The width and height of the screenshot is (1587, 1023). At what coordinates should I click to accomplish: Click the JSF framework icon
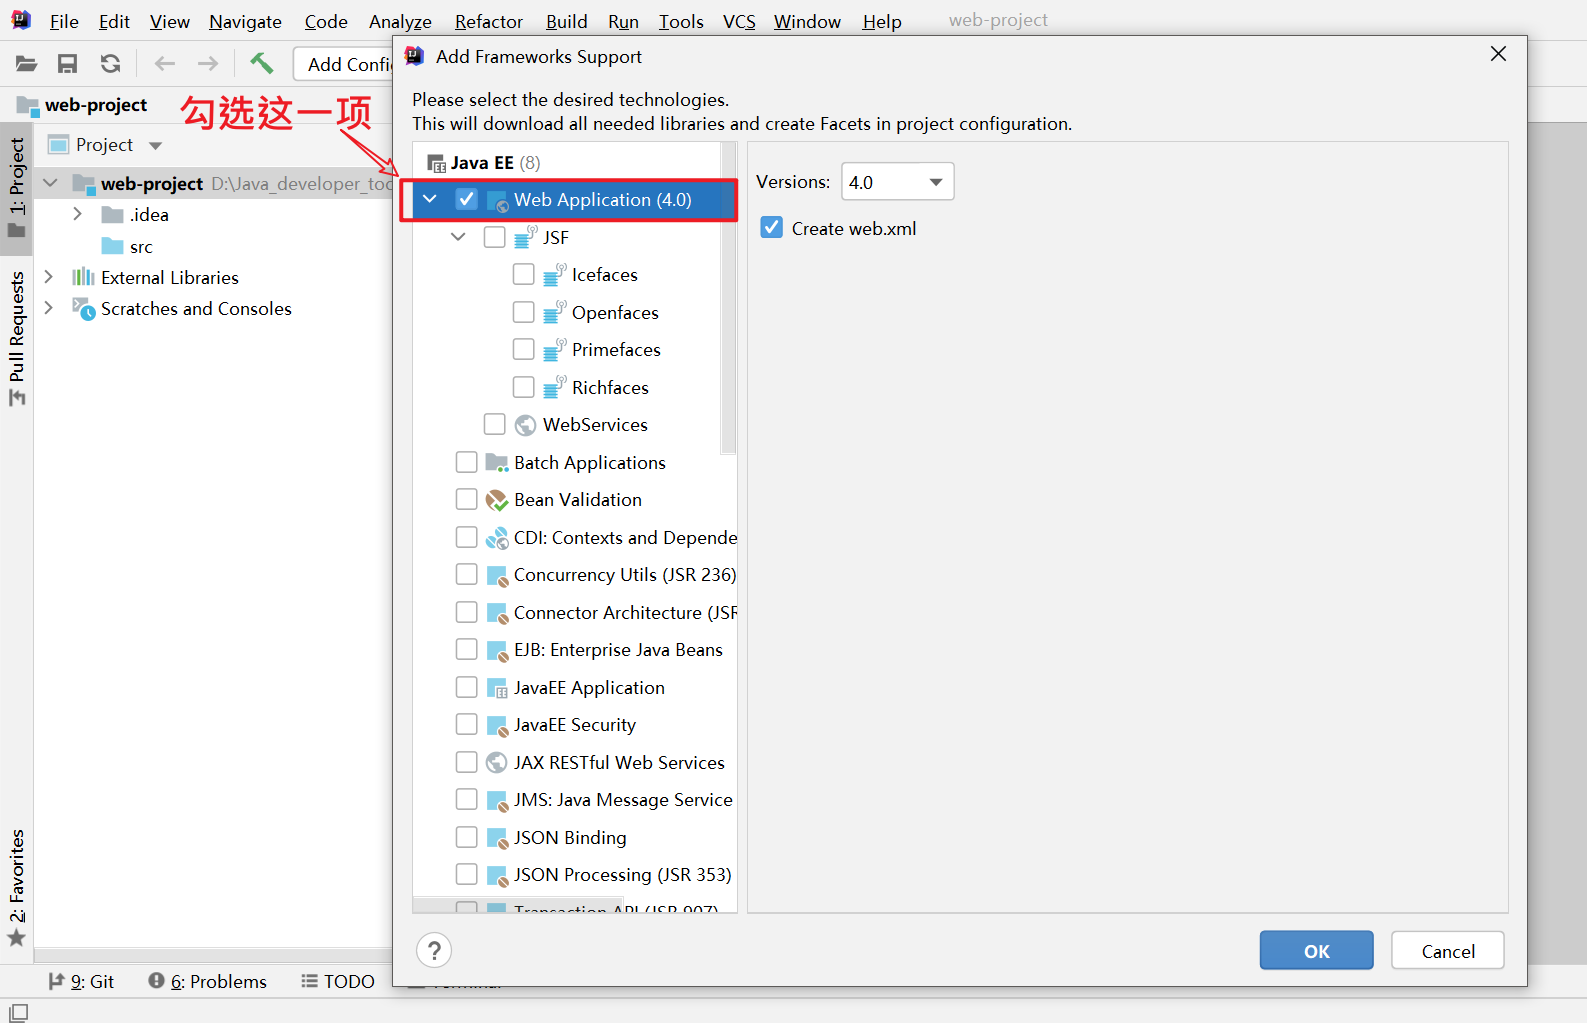525,237
